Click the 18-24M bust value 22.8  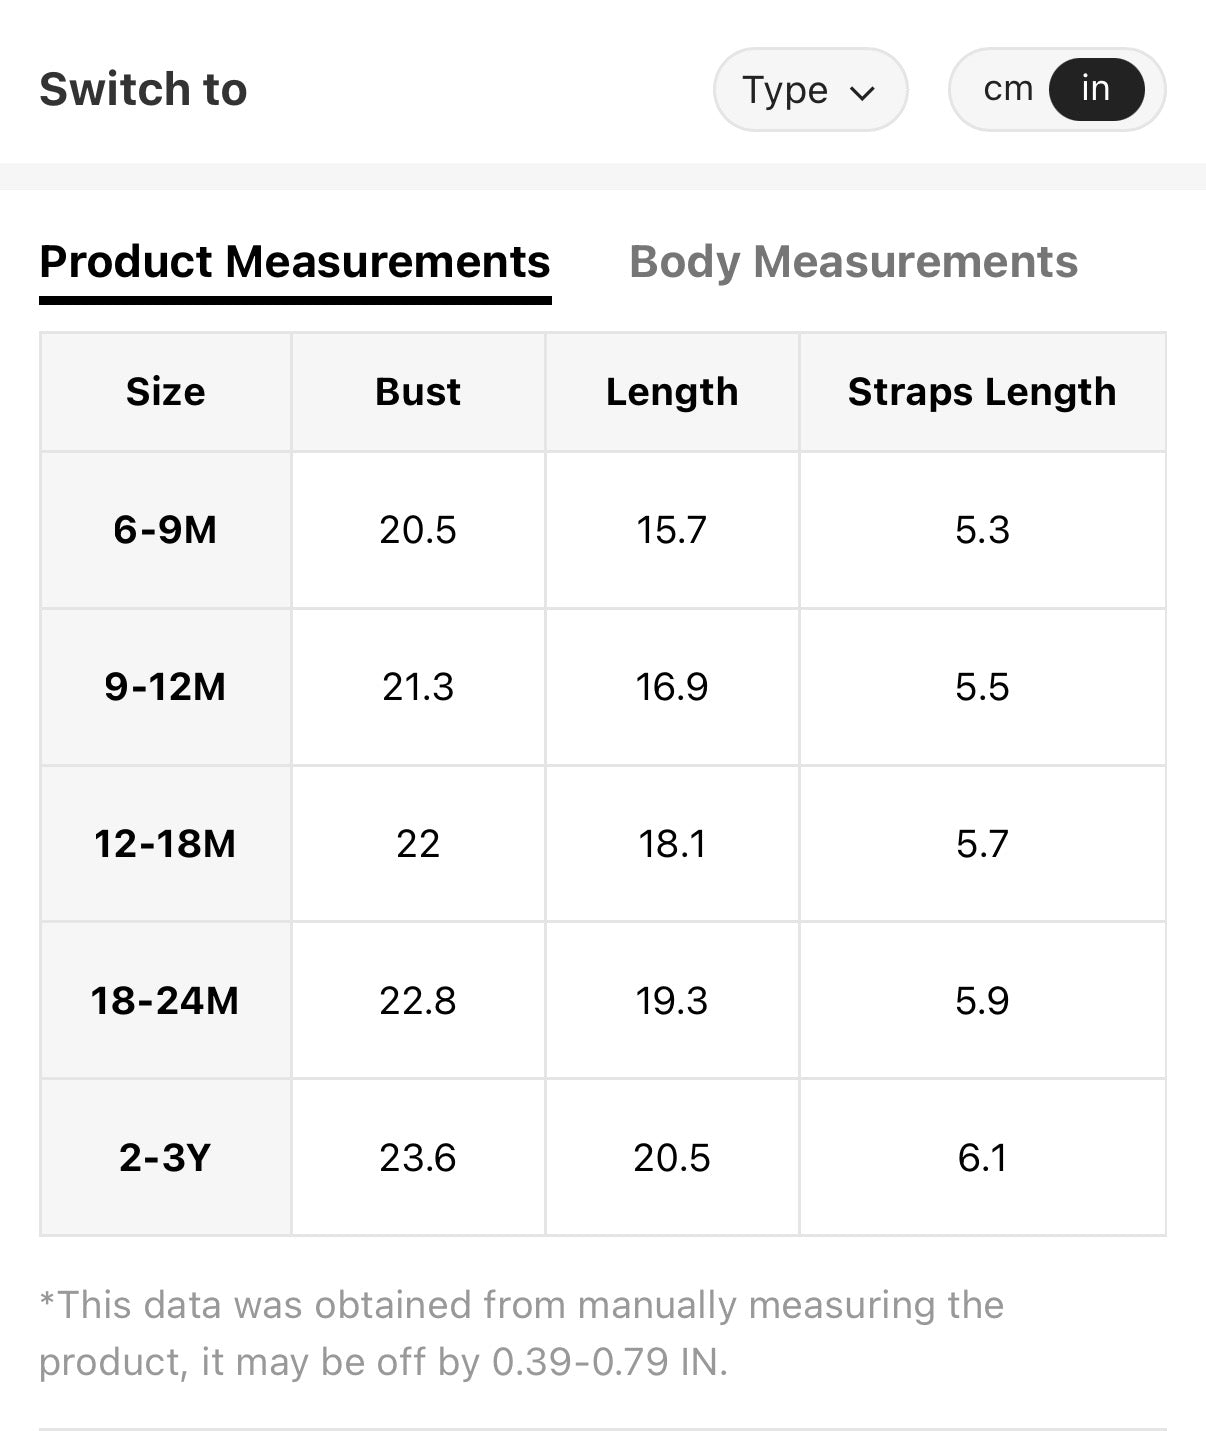(x=418, y=1001)
